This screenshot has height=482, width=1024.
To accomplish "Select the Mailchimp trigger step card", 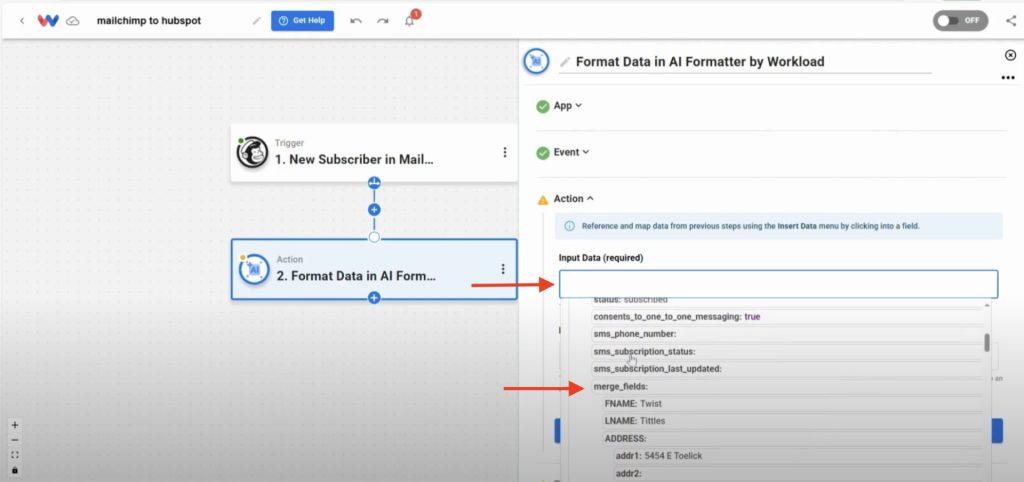I will (x=374, y=152).
